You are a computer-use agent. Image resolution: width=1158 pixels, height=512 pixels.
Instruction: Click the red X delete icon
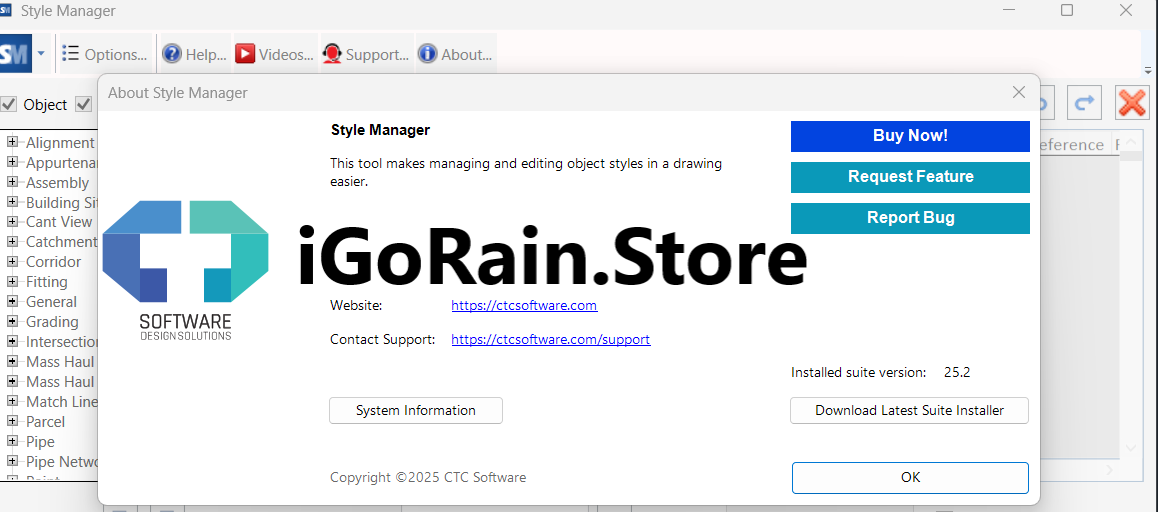(1132, 102)
